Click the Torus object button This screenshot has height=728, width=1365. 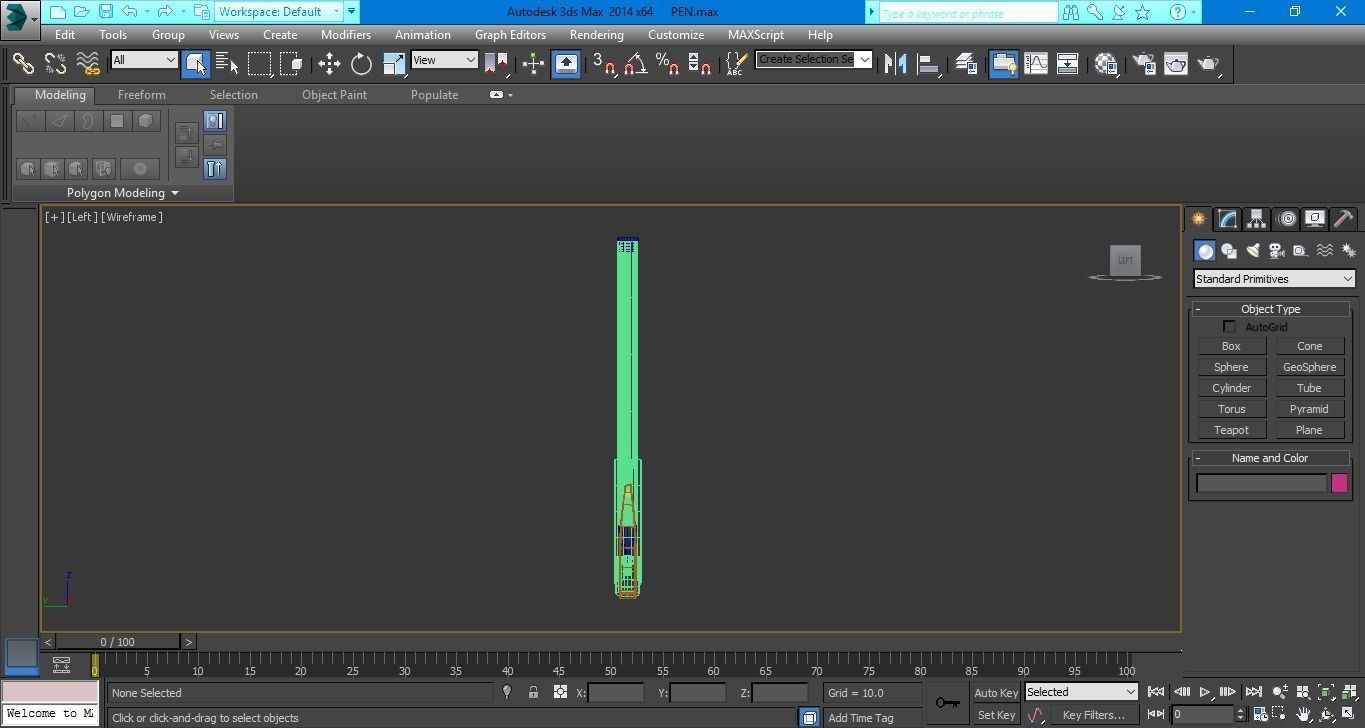click(x=1231, y=409)
